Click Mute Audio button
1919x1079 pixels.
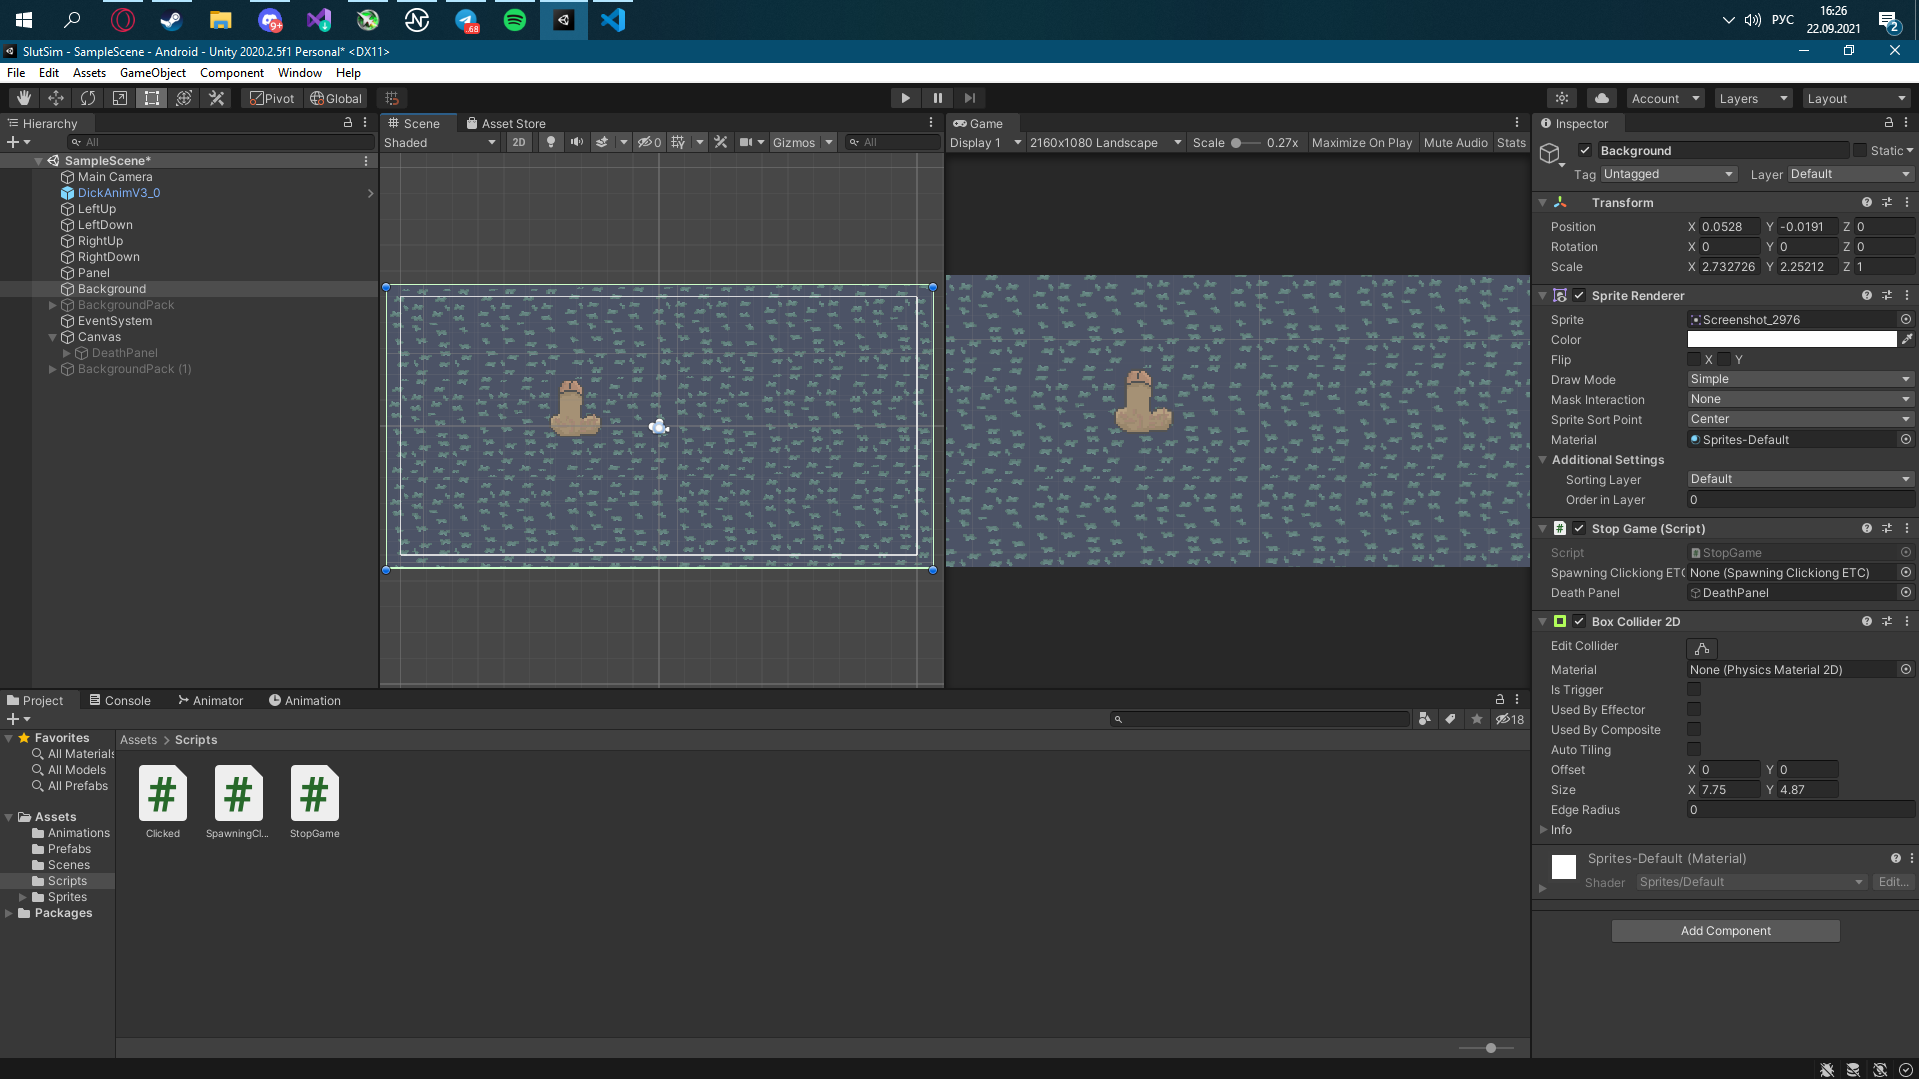click(1456, 142)
